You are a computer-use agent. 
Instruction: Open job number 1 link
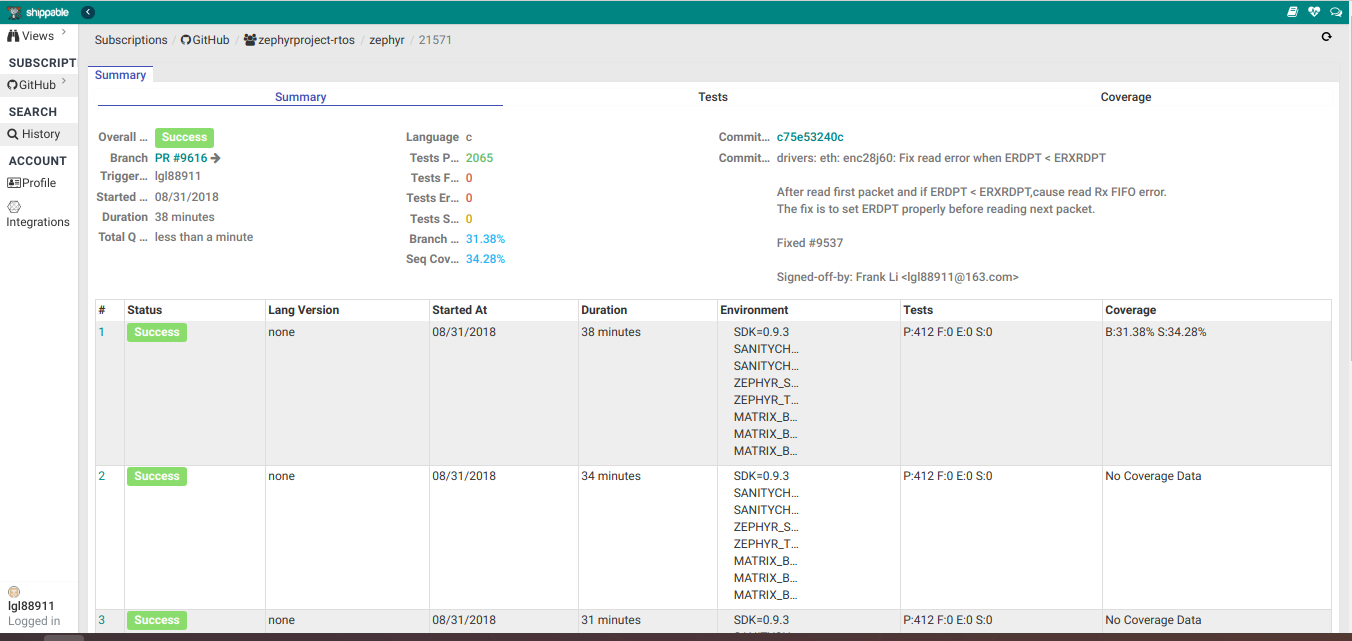point(101,332)
